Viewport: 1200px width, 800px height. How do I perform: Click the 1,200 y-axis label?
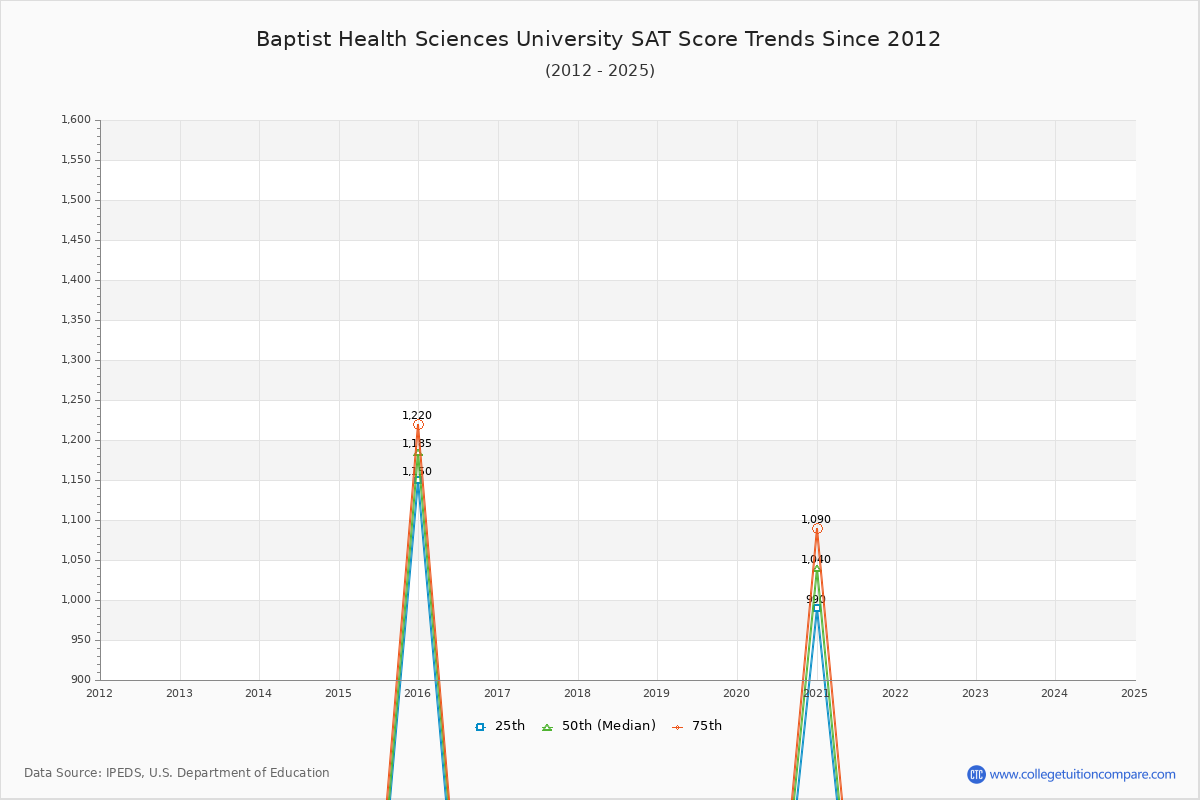(76, 440)
